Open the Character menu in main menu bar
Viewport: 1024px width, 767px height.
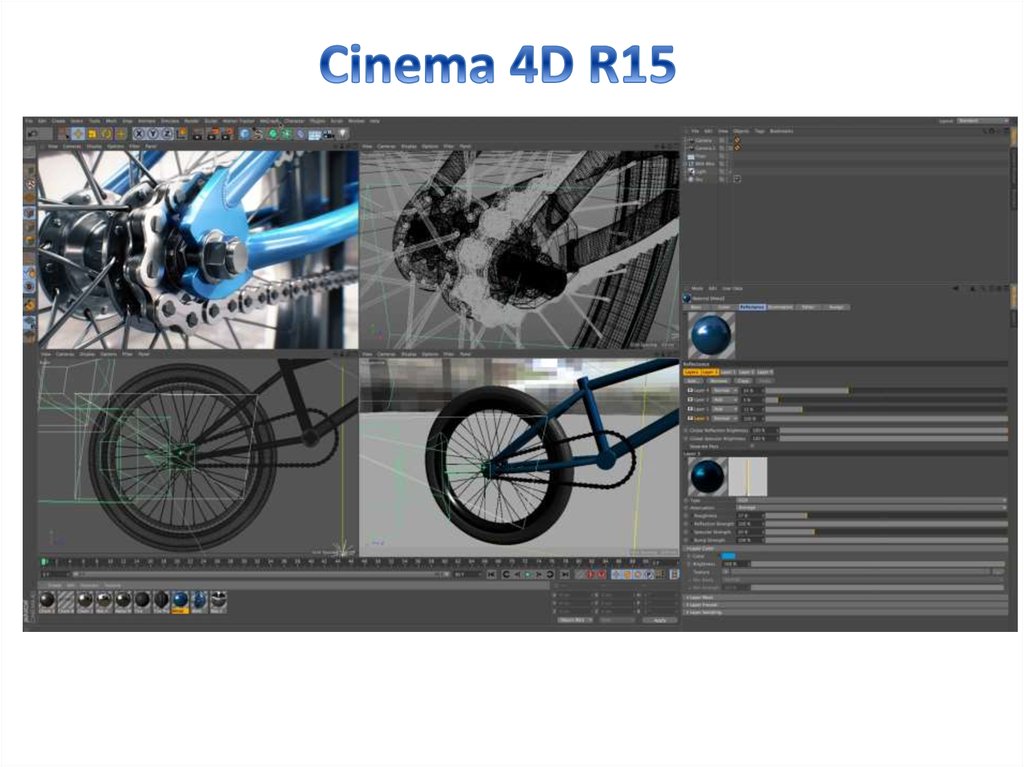point(294,122)
